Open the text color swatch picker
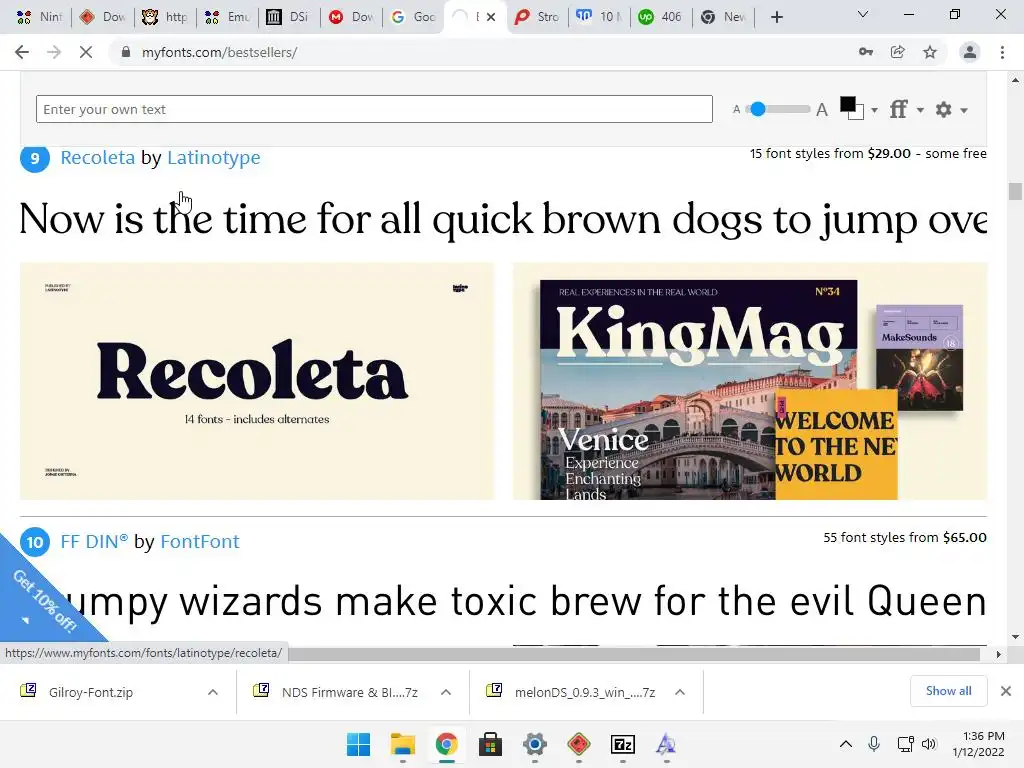This screenshot has width=1024, height=768. [851, 108]
